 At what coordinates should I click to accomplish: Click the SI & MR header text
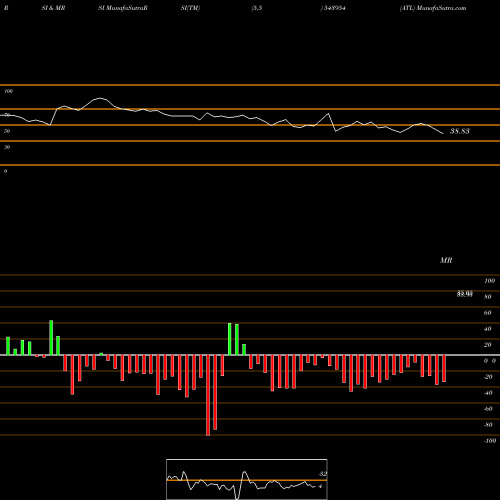[x=53, y=8]
